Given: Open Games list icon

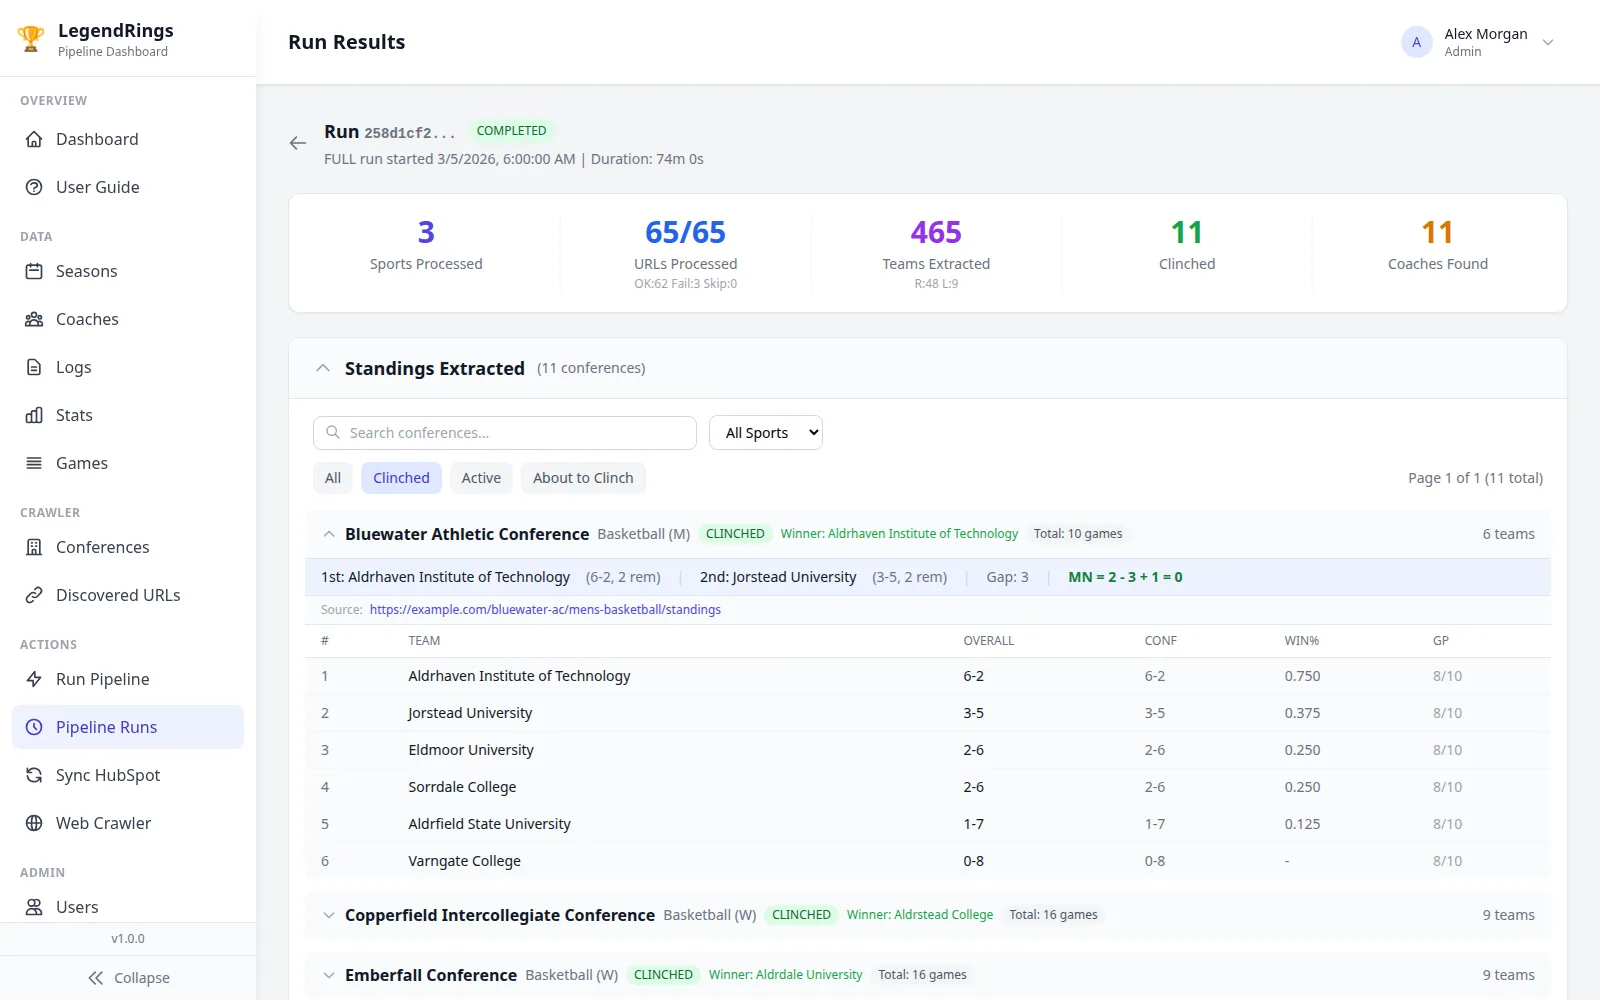Looking at the screenshot, I should (x=34, y=463).
